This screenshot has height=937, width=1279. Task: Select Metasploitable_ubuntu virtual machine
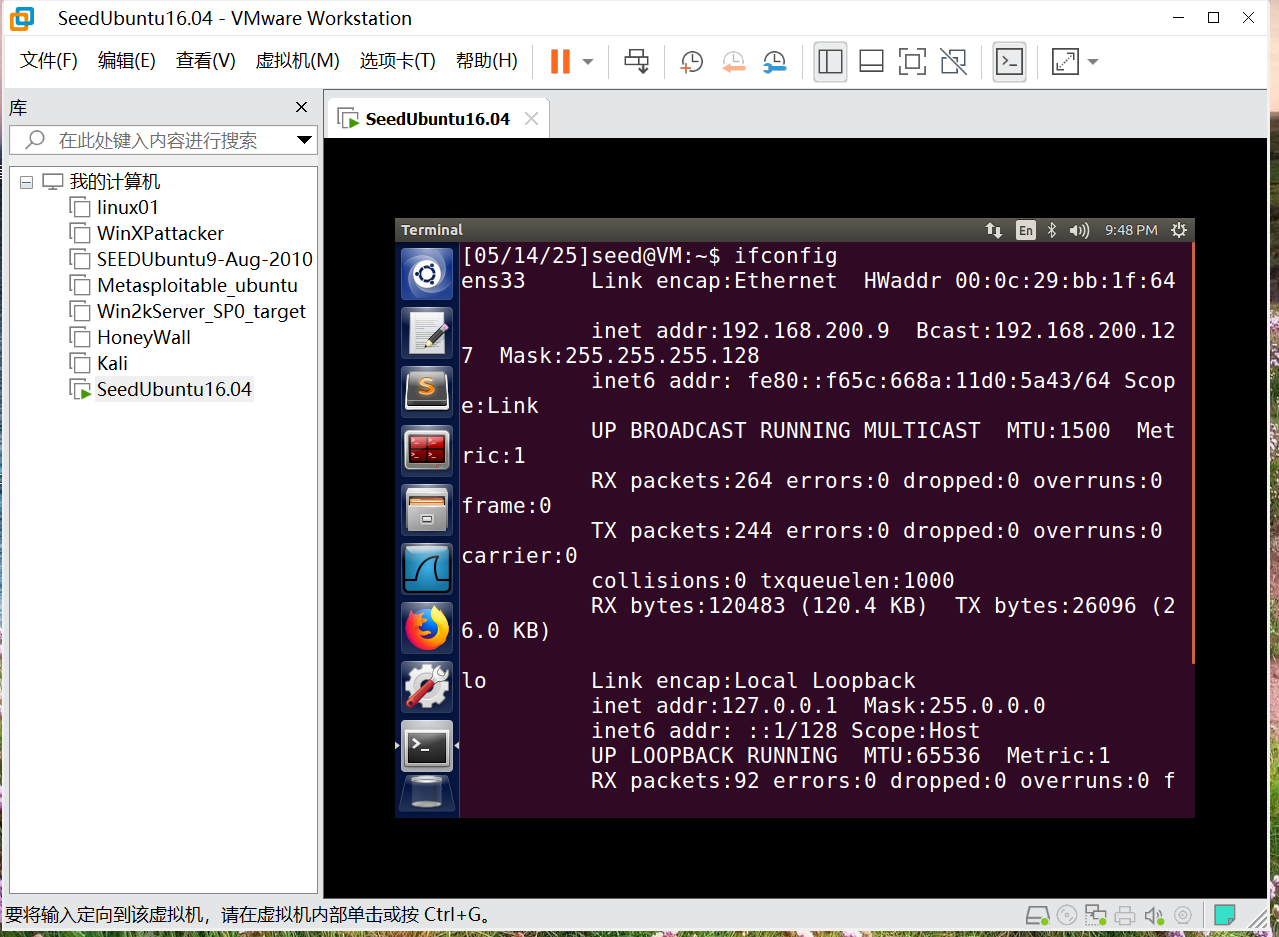197,286
